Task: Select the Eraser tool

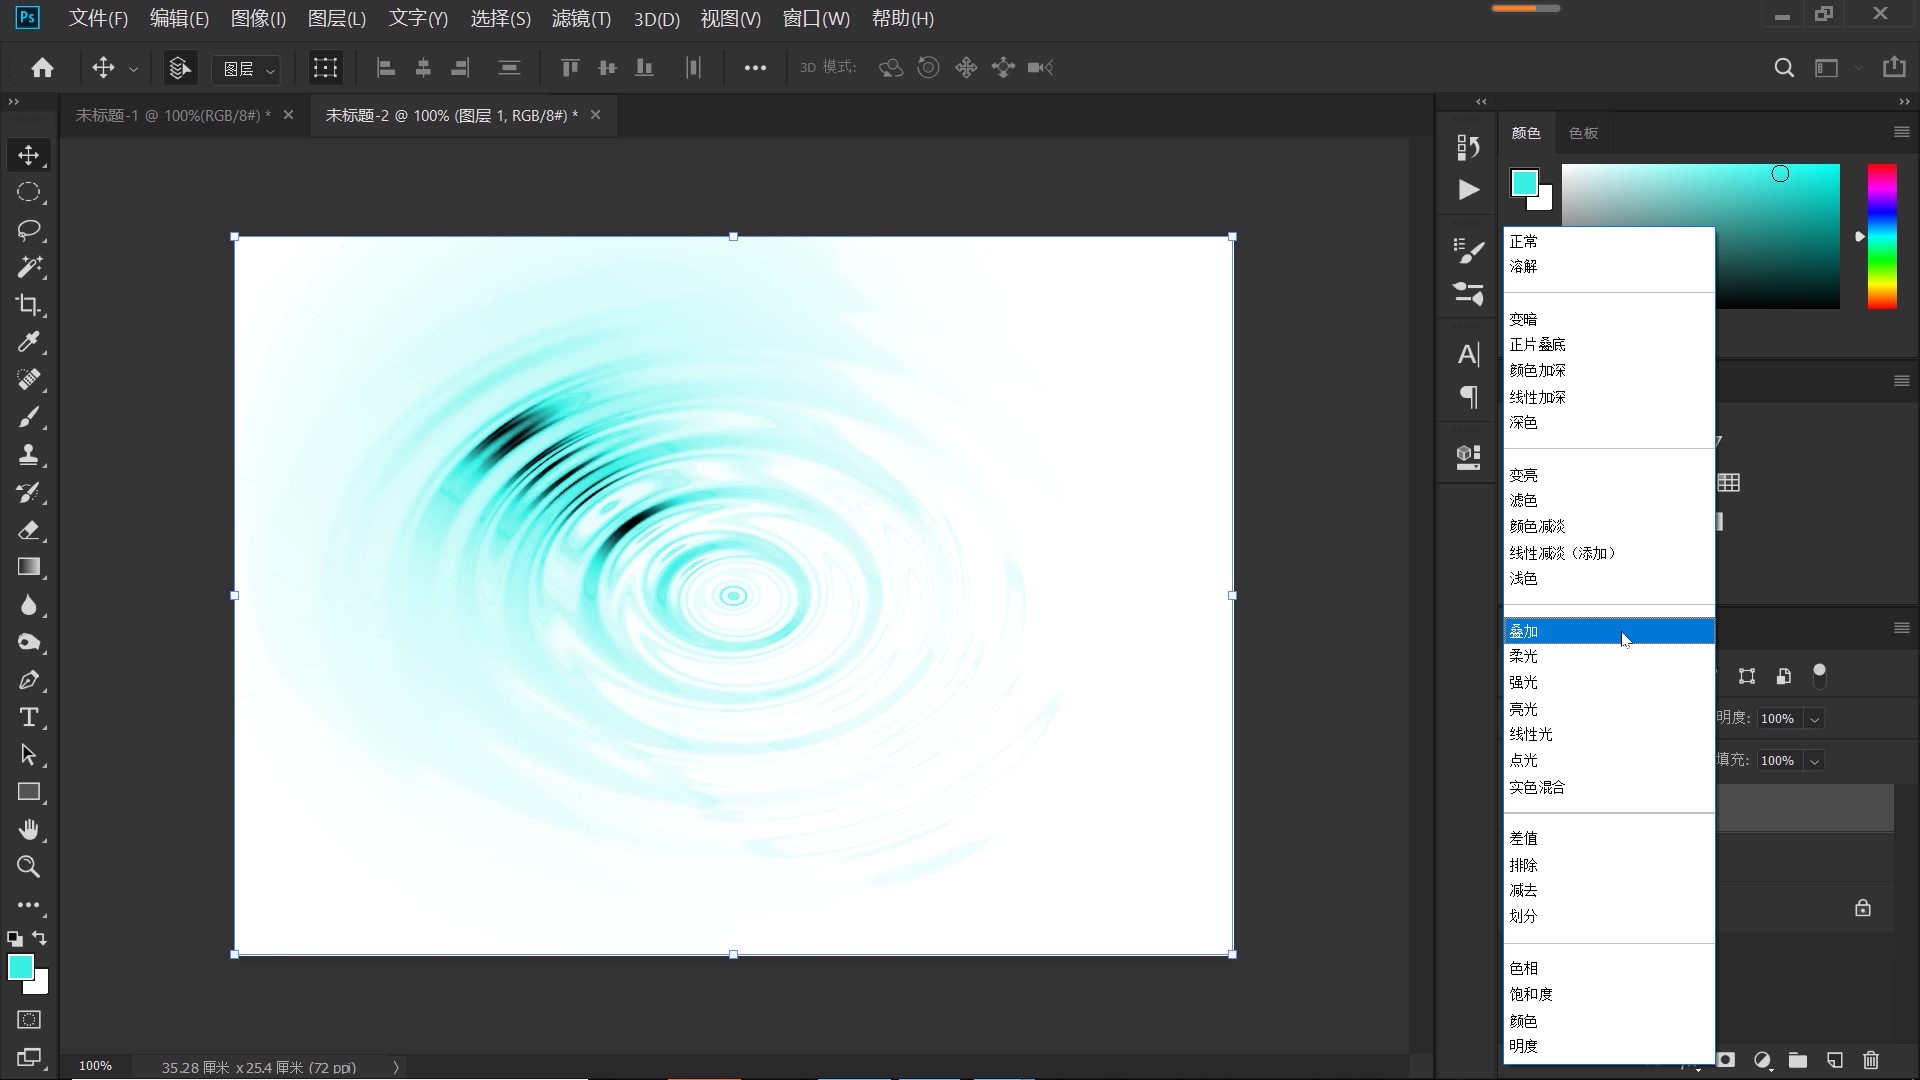Action: [28, 530]
